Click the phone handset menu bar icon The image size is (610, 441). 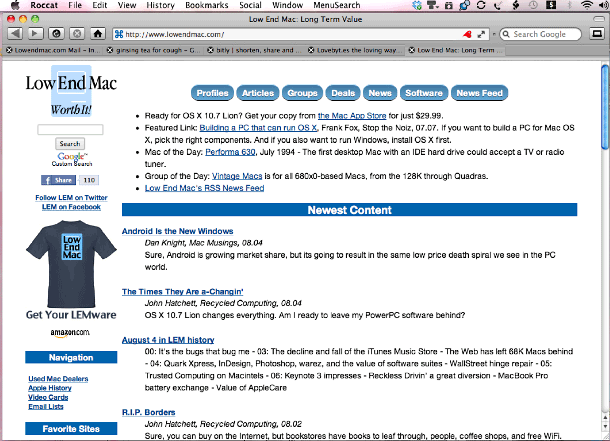pyautogui.click(x=498, y=5)
